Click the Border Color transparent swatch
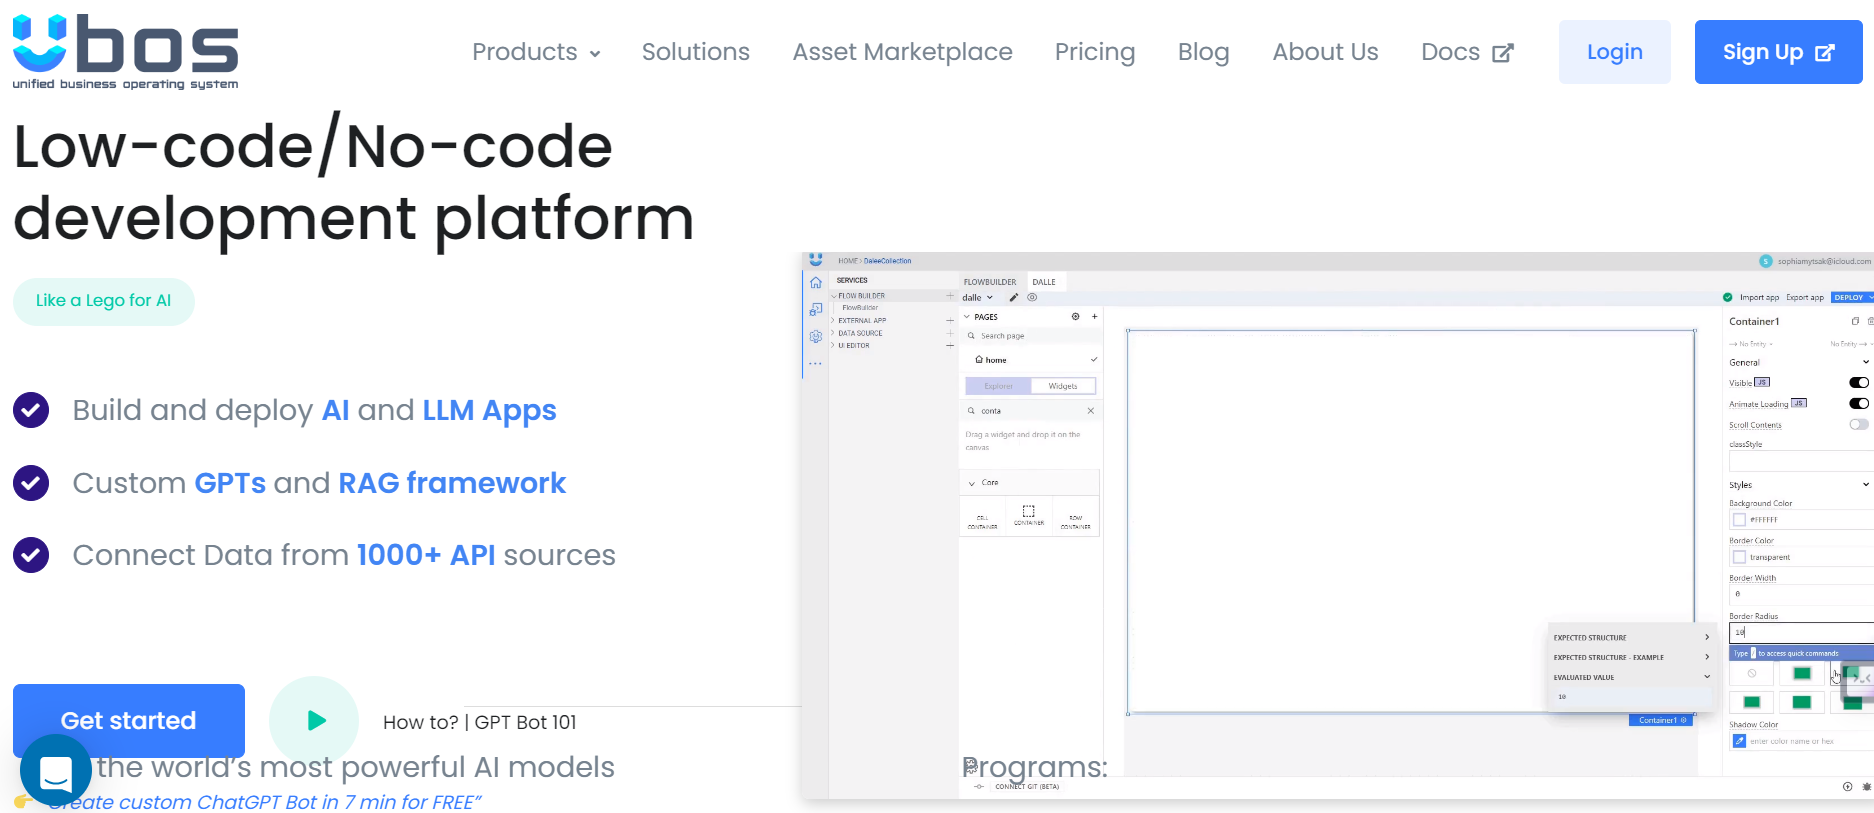The width and height of the screenshot is (1874, 813). point(1739,557)
